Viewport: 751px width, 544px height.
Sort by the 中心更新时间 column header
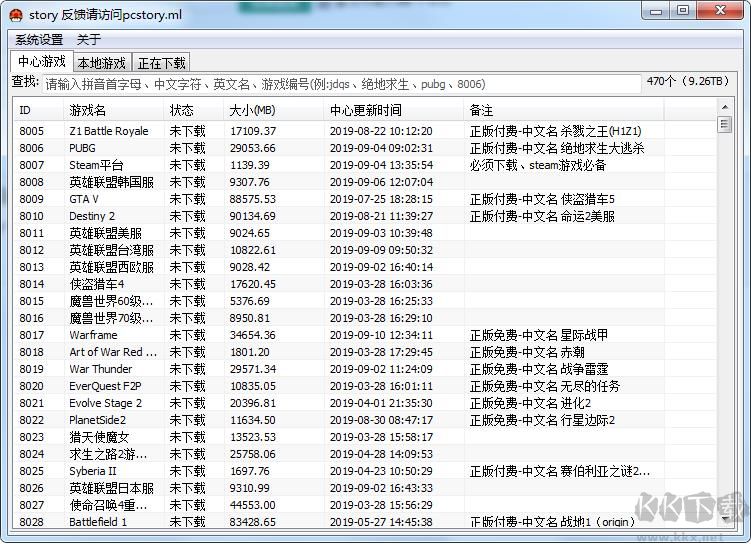(x=394, y=111)
